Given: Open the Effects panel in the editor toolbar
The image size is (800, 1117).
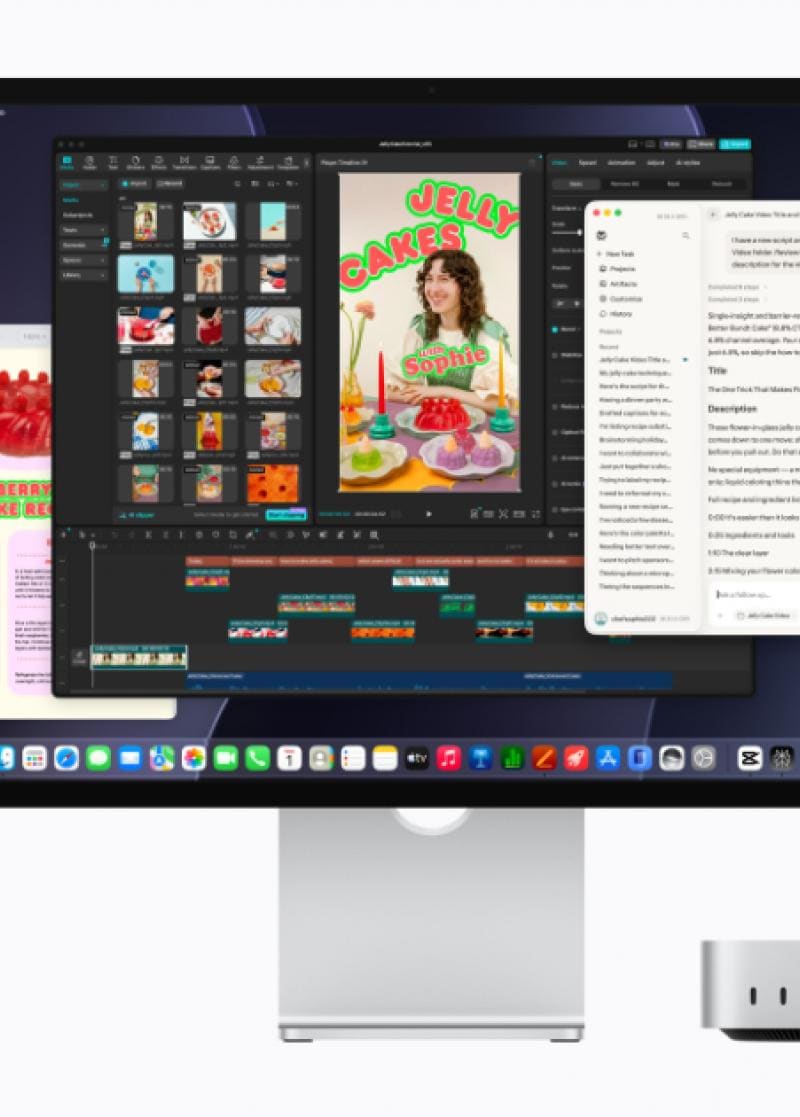Looking at the screenshot, I should pos(158,163).
